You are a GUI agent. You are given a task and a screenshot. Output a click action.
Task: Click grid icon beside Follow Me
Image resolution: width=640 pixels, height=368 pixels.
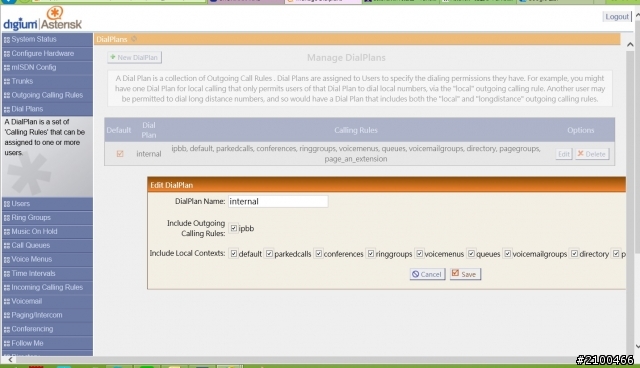(x=7, y=344)
